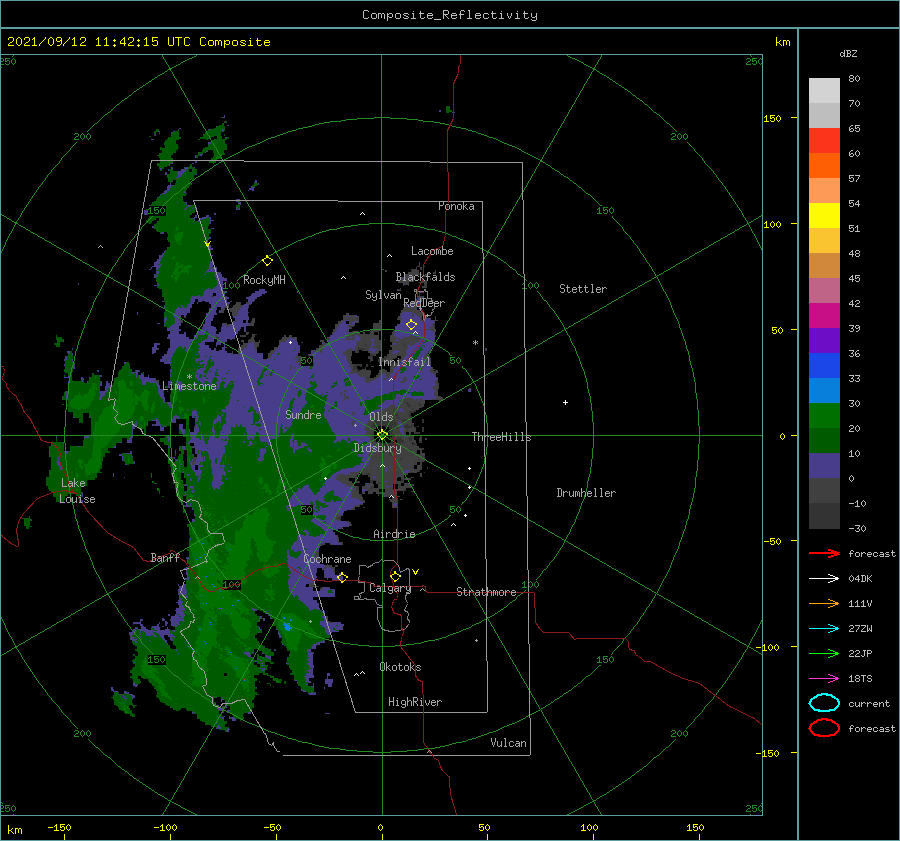
Task: Click the red forecast ellipse legend icon
Action: point(824,728)
